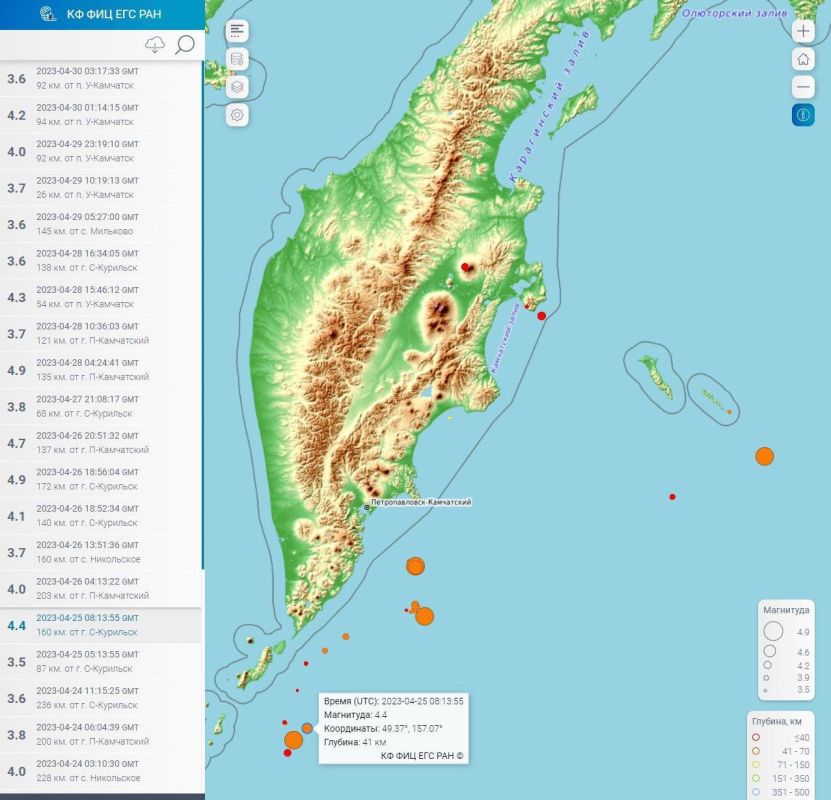The height and width of the screenshot is (800, 831).
Task: Select the 4.3 event at 2023-04-28 15:46:12
Action: pos(101,298)
